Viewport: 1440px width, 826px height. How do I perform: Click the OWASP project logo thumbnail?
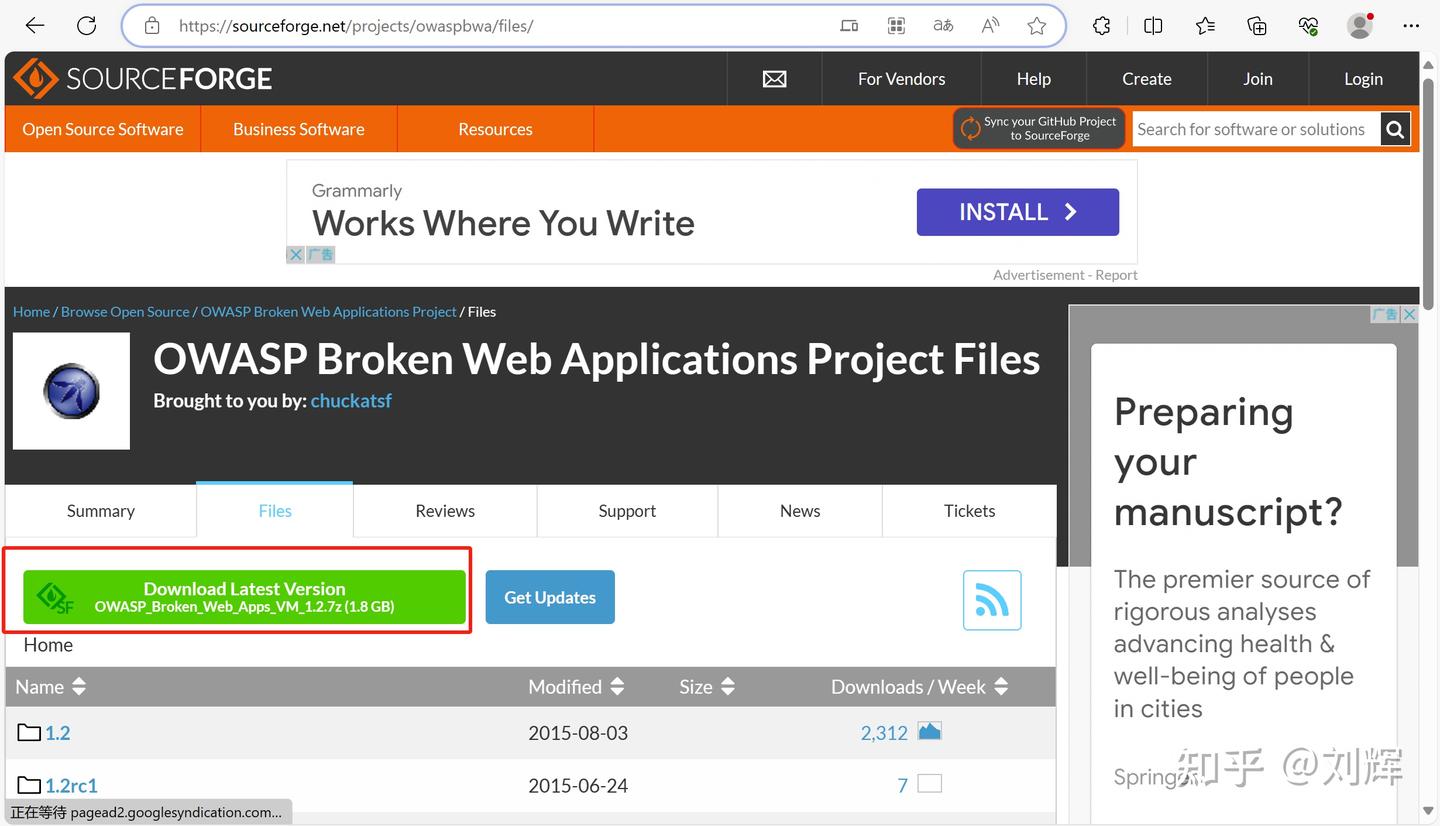click(x=71, y=391)
